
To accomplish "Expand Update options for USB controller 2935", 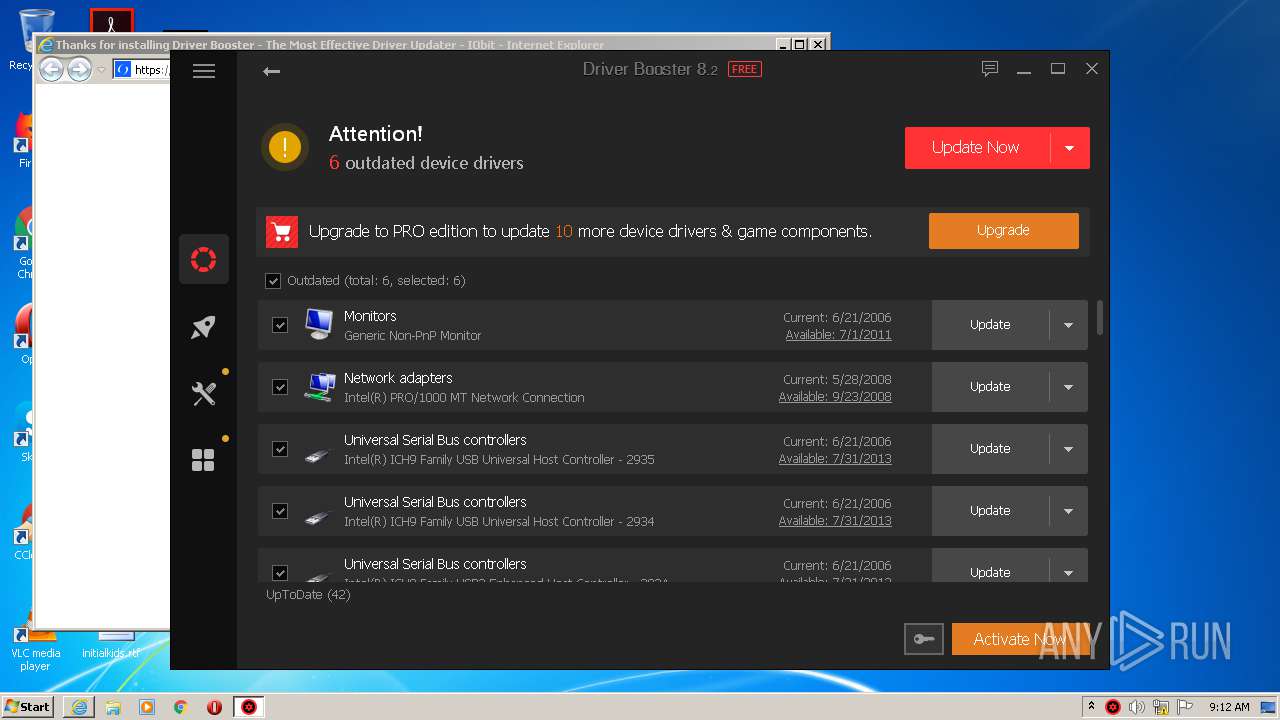I will (x=1068, y=449).
